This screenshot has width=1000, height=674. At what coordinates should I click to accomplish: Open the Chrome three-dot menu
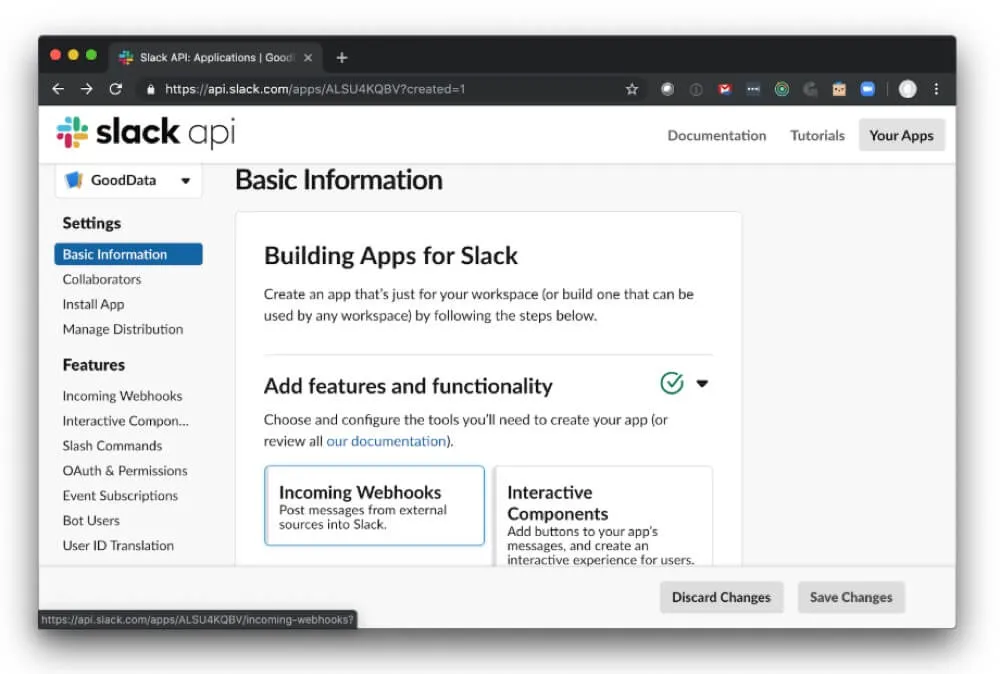coord(936,88)
